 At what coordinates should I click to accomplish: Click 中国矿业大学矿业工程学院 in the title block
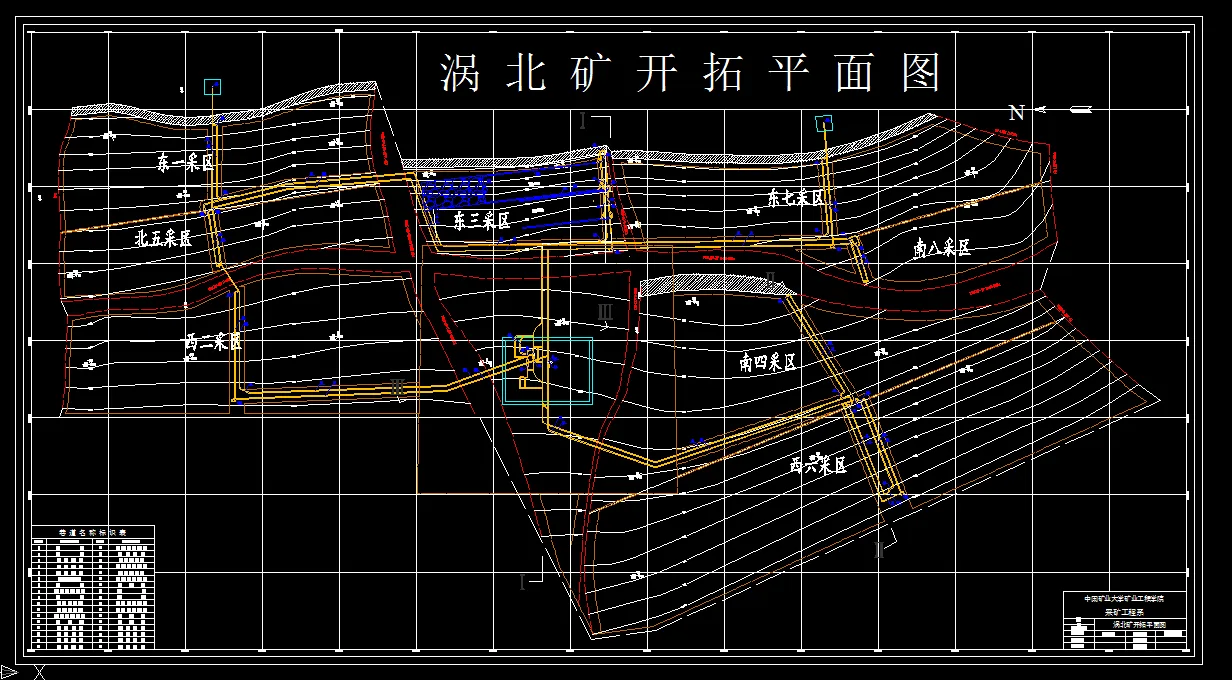click(x=1125, y=598)
